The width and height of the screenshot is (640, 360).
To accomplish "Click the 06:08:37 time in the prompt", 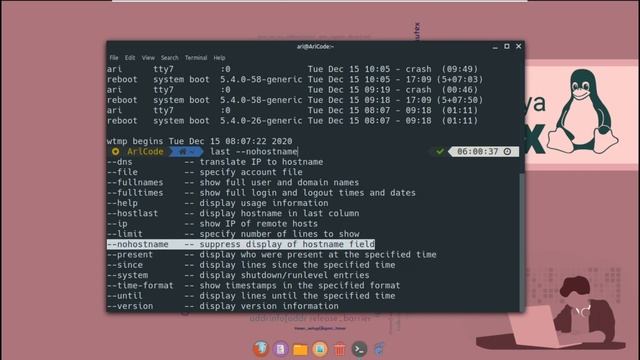I will point(478,152).
